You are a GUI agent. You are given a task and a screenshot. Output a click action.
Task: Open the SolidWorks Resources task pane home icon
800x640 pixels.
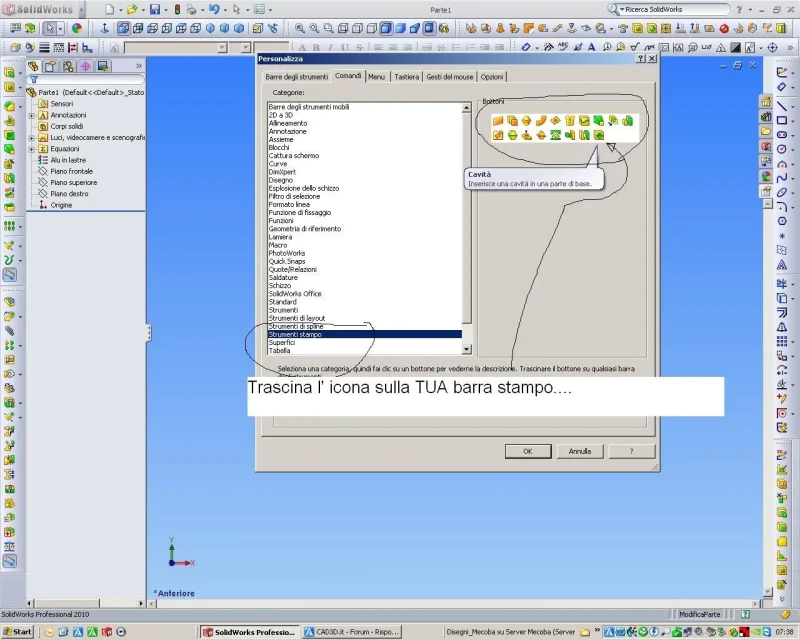click(x=766, y=102)
